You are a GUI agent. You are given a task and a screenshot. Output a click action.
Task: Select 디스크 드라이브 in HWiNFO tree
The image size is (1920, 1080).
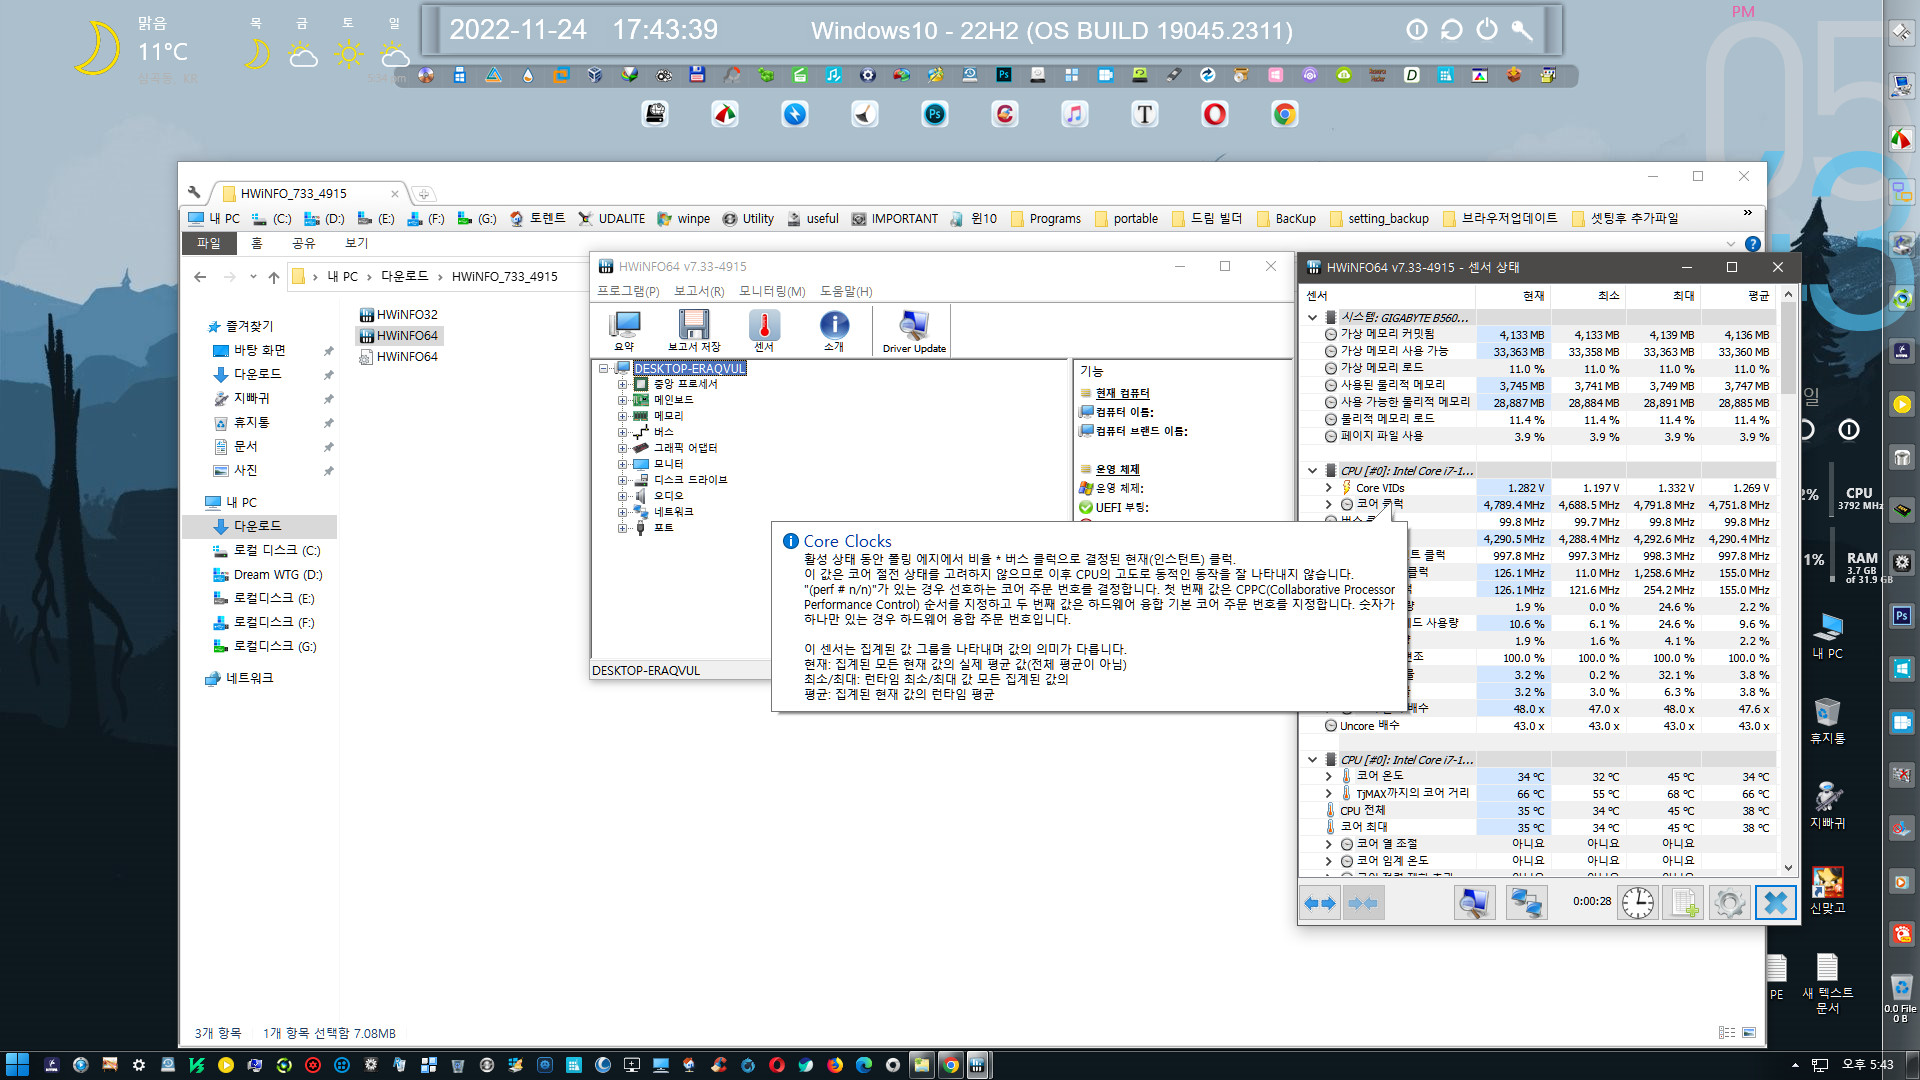[x=680, y=480]
